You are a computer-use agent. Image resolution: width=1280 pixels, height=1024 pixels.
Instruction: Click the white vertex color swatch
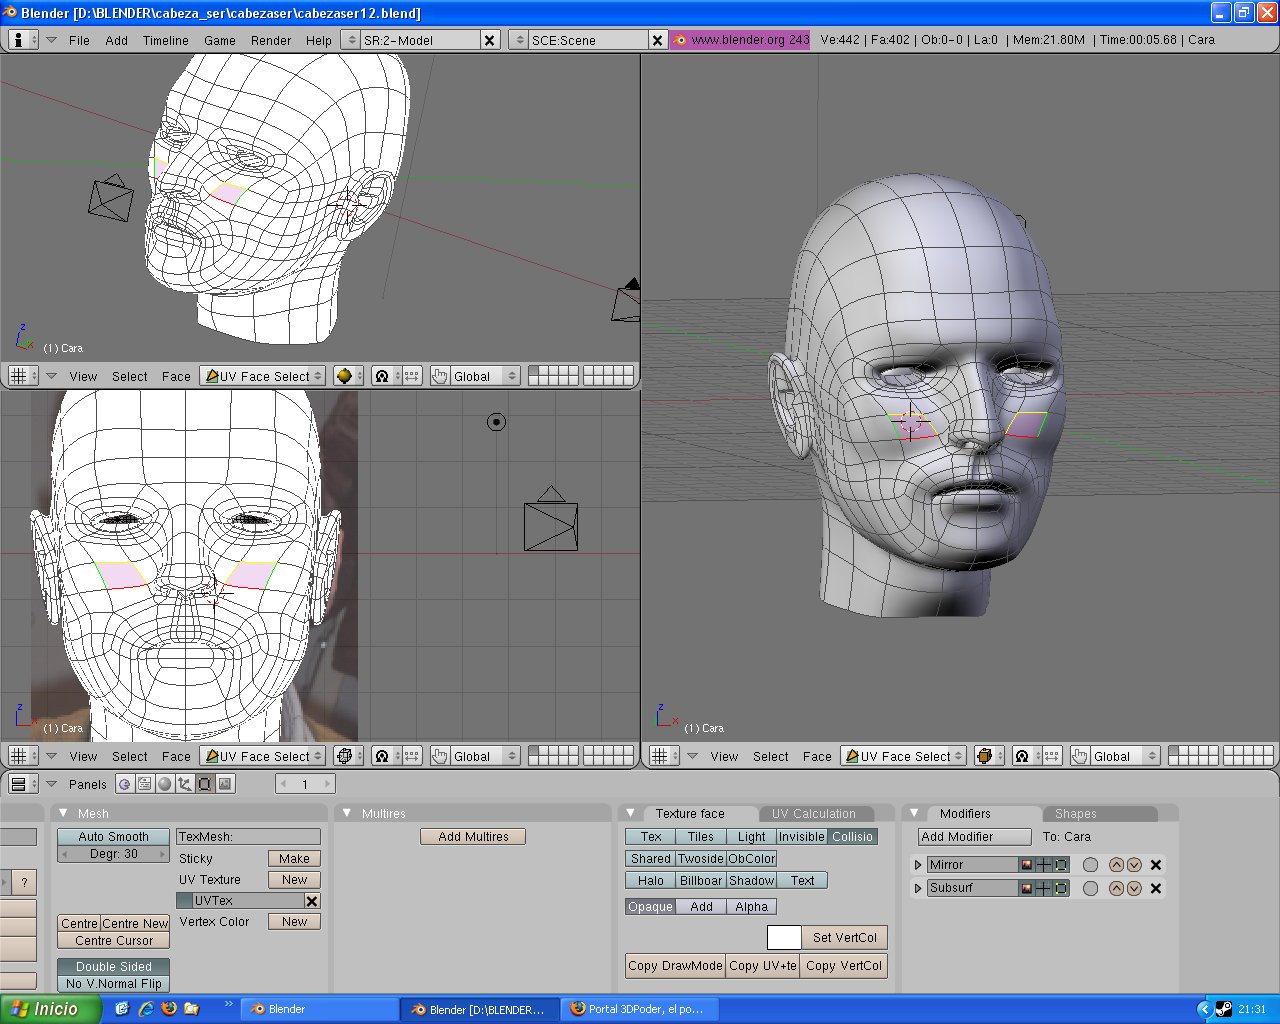click(x=784, y=937)
